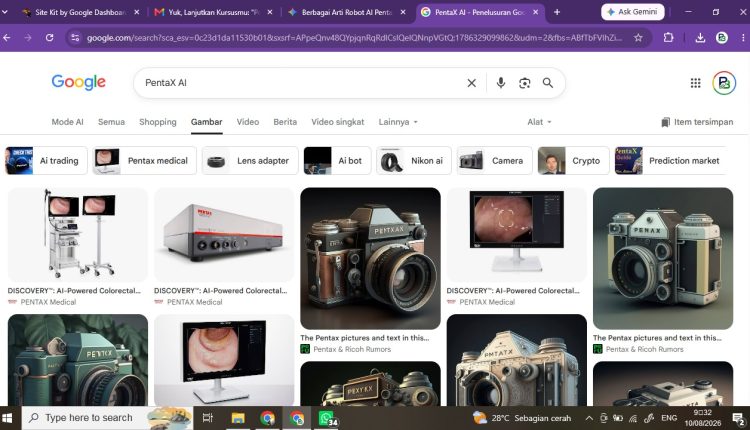Go back to previous page
750x430 pixels.
pos(7,37)
